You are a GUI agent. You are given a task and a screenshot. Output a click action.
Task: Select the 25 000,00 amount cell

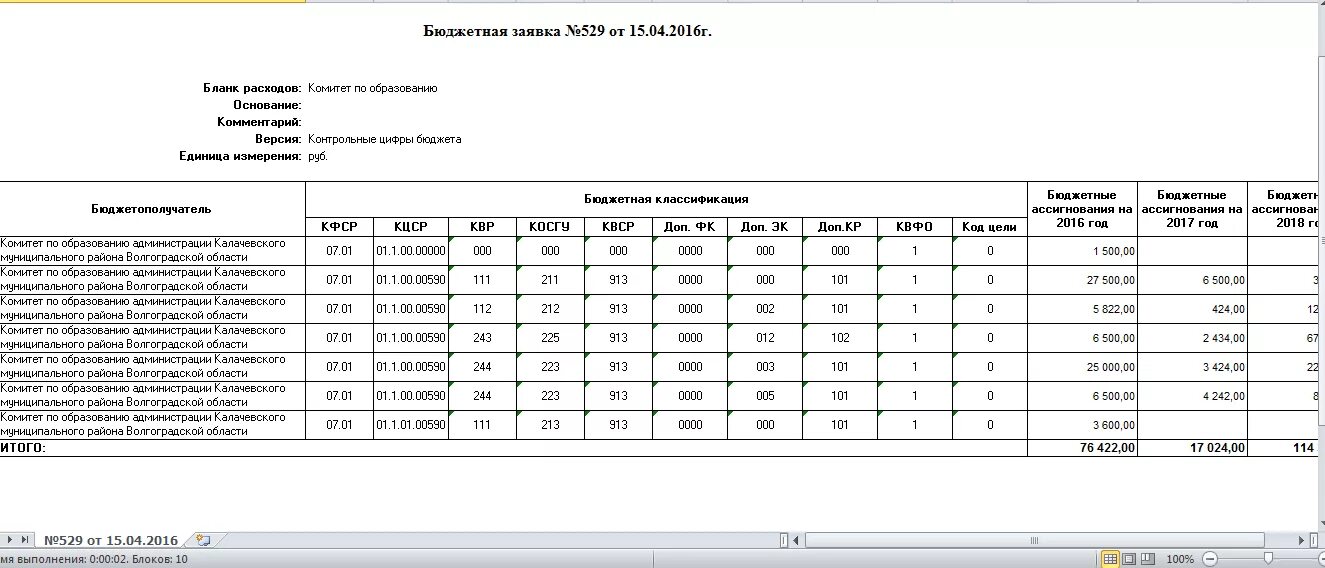tap(1083, 367)
